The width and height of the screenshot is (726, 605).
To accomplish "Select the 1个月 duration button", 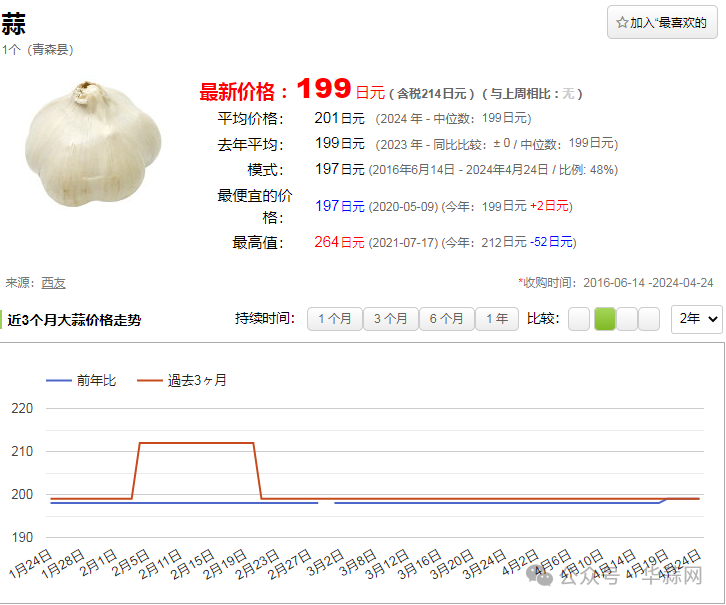I will pos(334,319).
